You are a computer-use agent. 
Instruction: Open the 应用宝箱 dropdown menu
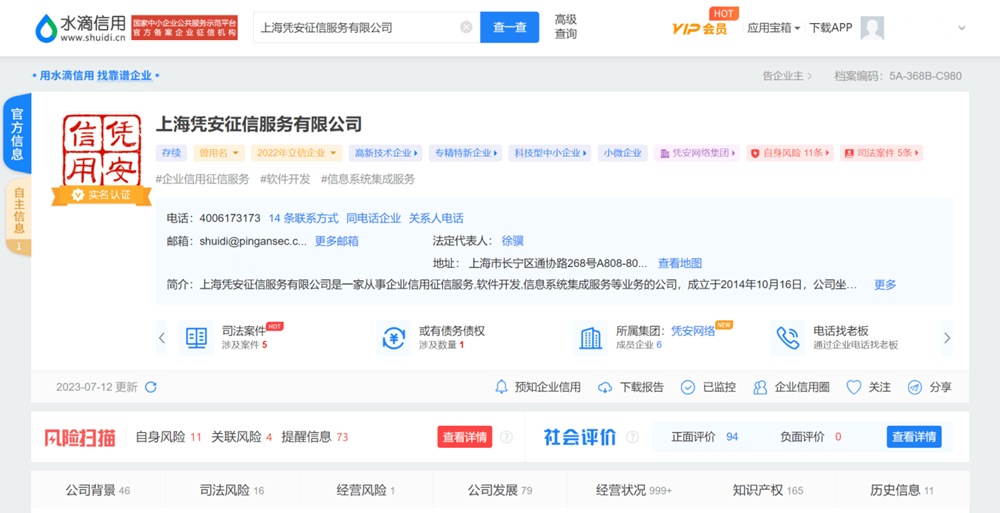click(774, 28)
